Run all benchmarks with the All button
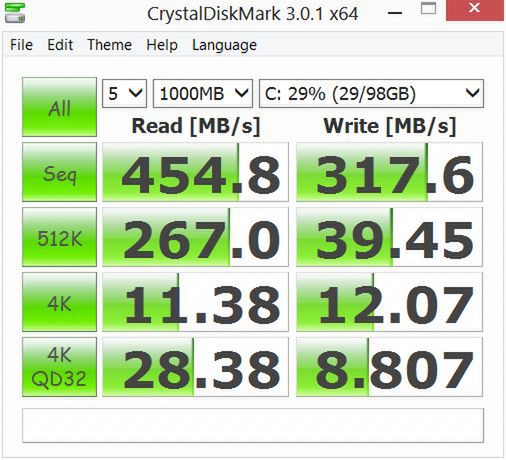Image resolution: width=506 pixels, height=460 pixels. tap(59, 107)
